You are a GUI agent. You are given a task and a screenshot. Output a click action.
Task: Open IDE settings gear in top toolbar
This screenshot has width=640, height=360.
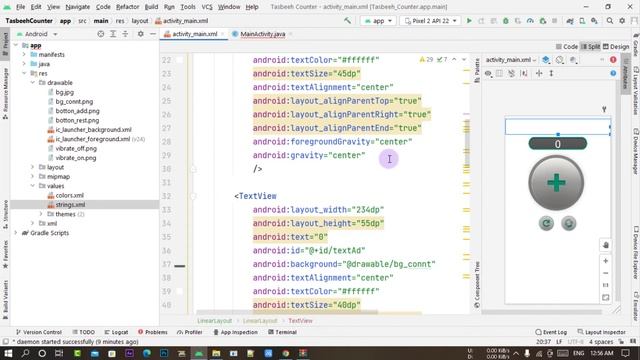point(622,20)
